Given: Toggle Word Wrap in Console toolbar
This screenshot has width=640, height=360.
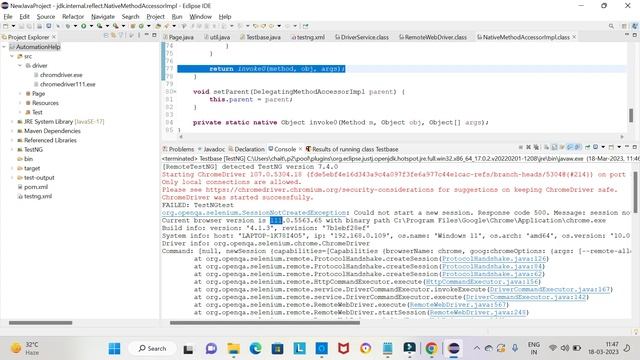Looking at the screenshot, I should click(562, 147).
